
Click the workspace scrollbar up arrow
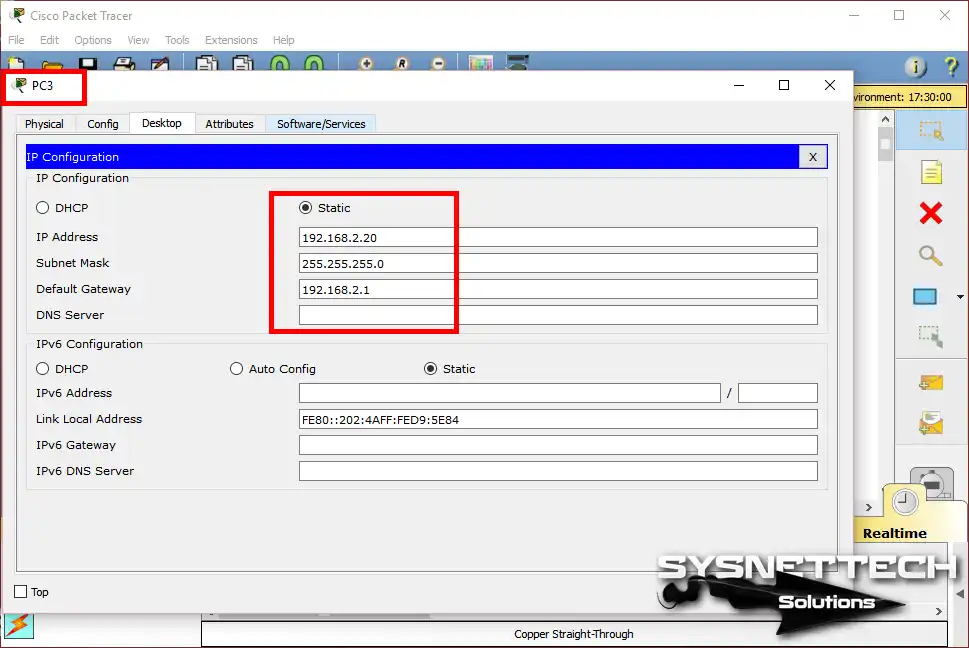[x=886, y=119]
